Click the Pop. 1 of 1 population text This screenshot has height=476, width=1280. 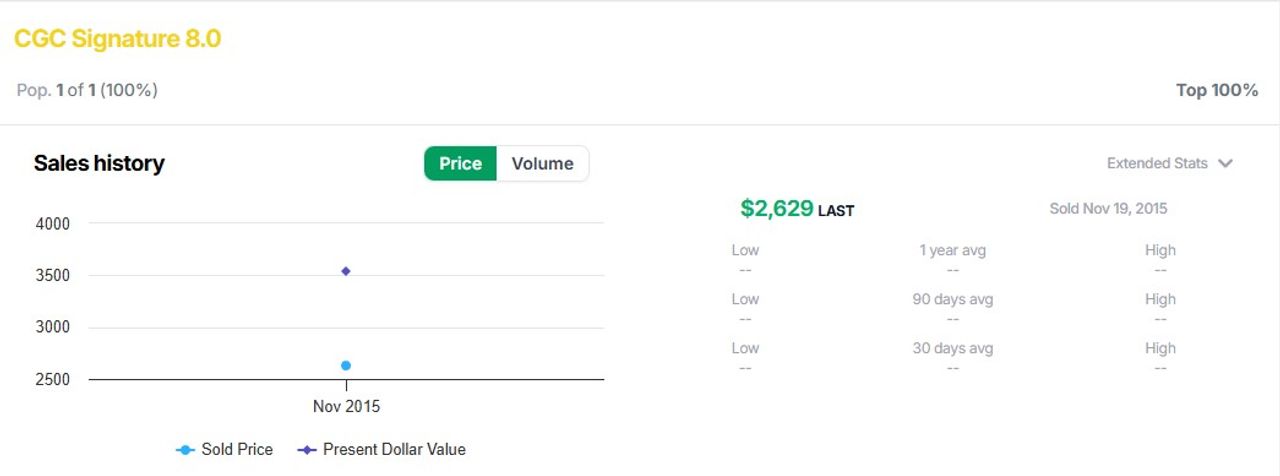[x=87, y=90]
